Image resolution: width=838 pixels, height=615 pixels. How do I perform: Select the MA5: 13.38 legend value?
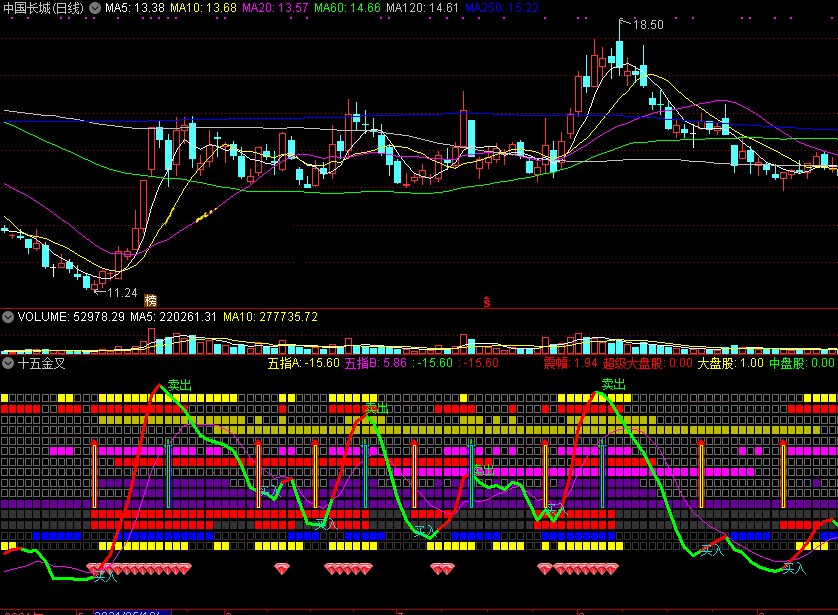click(x=135, y=8)
